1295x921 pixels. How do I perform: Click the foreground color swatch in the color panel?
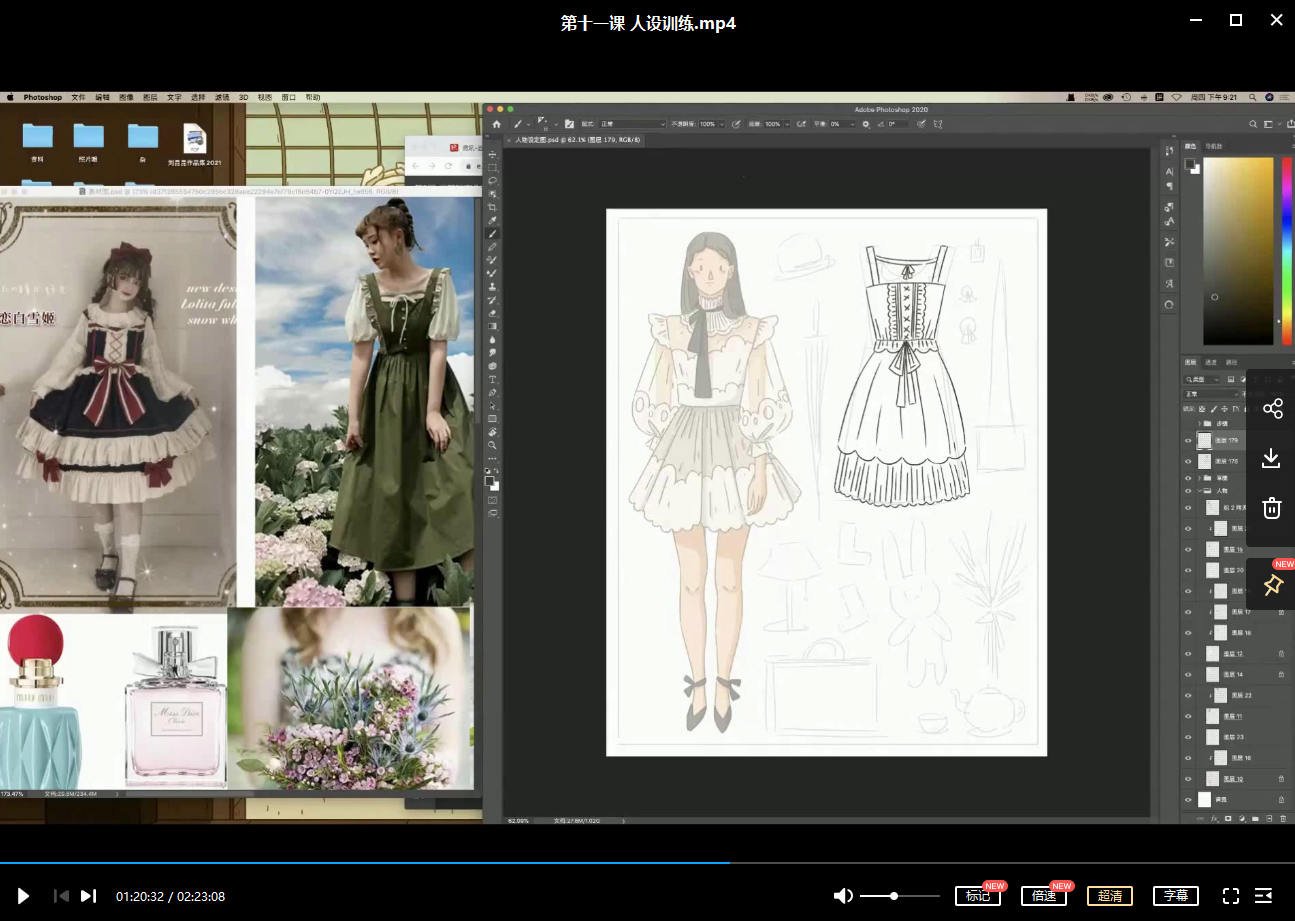[1190, 162]
